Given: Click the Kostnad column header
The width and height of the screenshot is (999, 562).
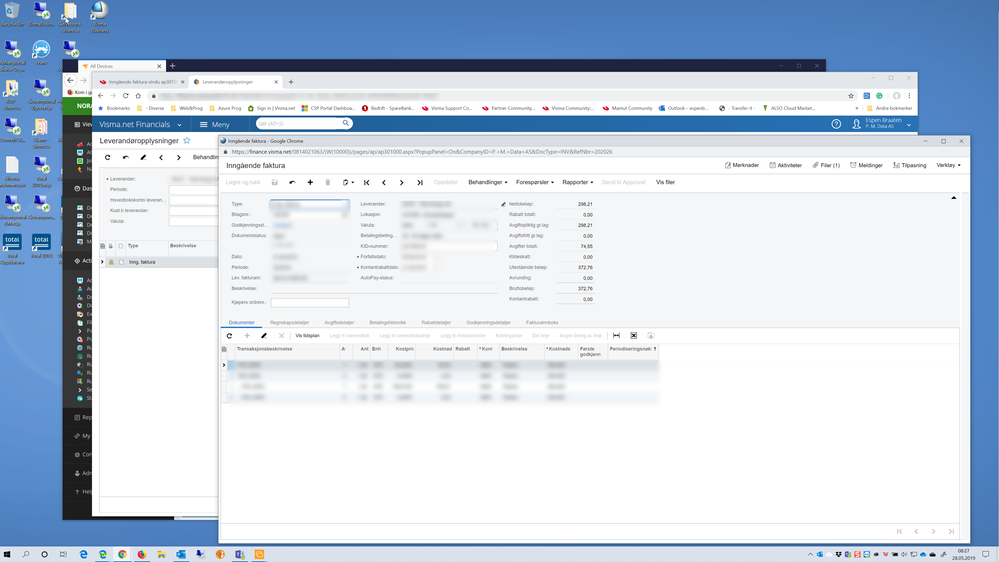Looking at the screenshot, I should (x=442, y=349).
